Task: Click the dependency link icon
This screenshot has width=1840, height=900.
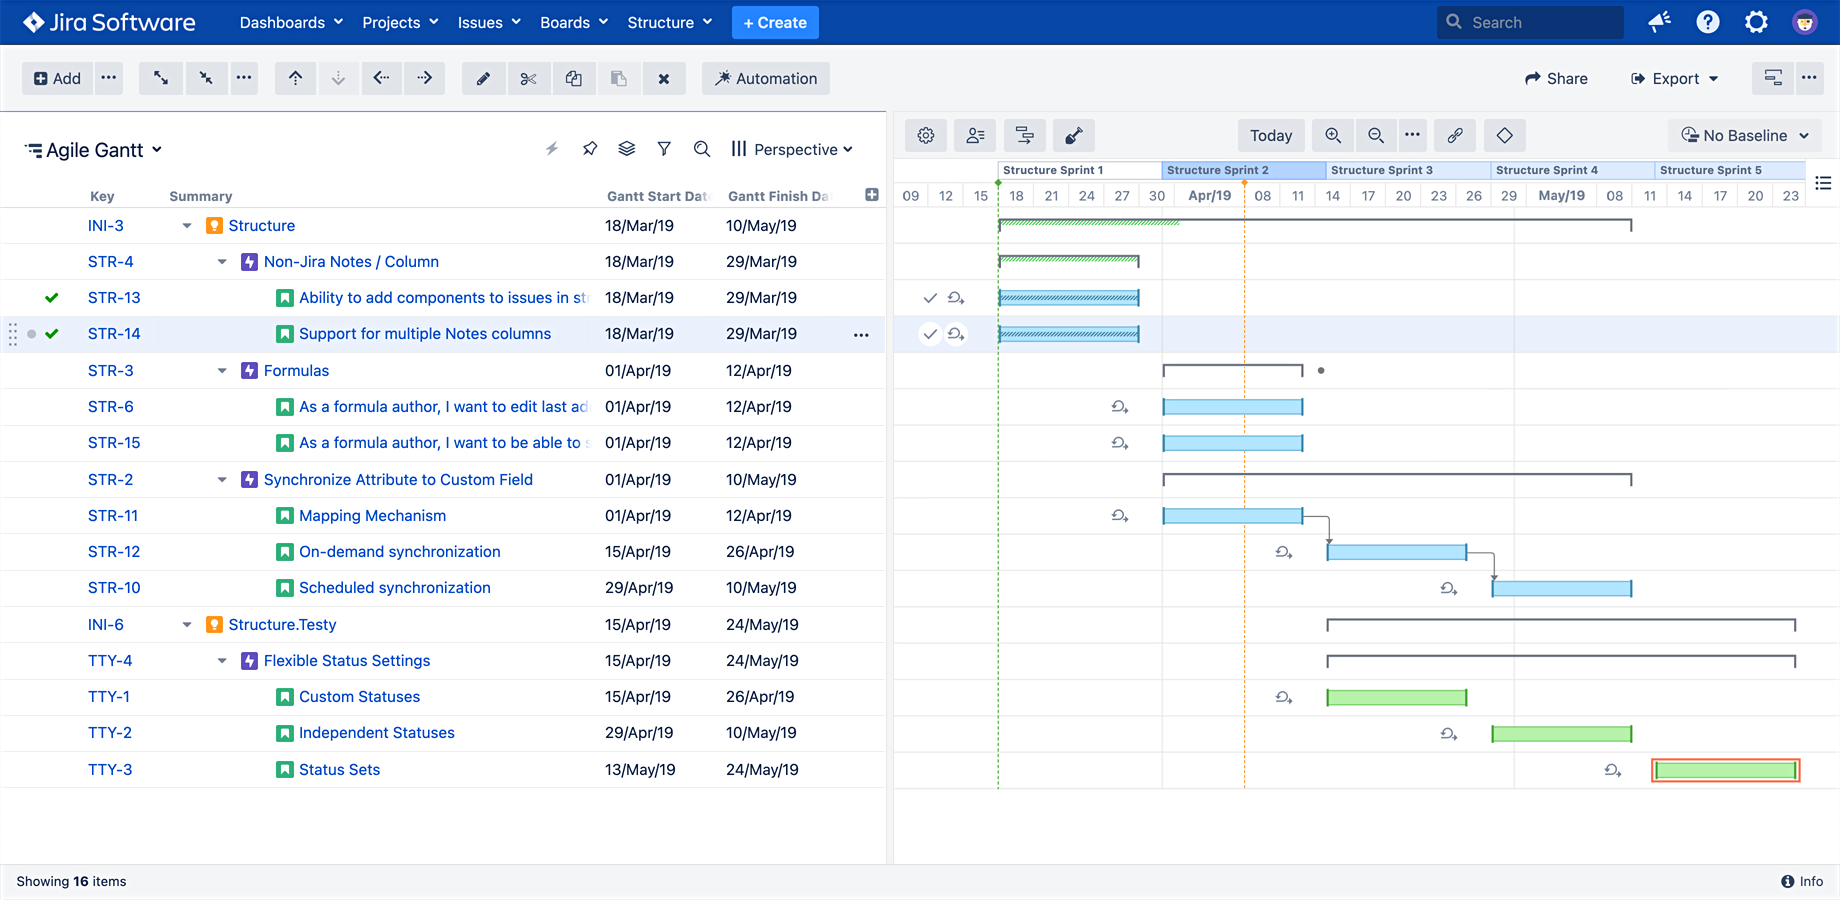Action: (x=1455, y=135)
